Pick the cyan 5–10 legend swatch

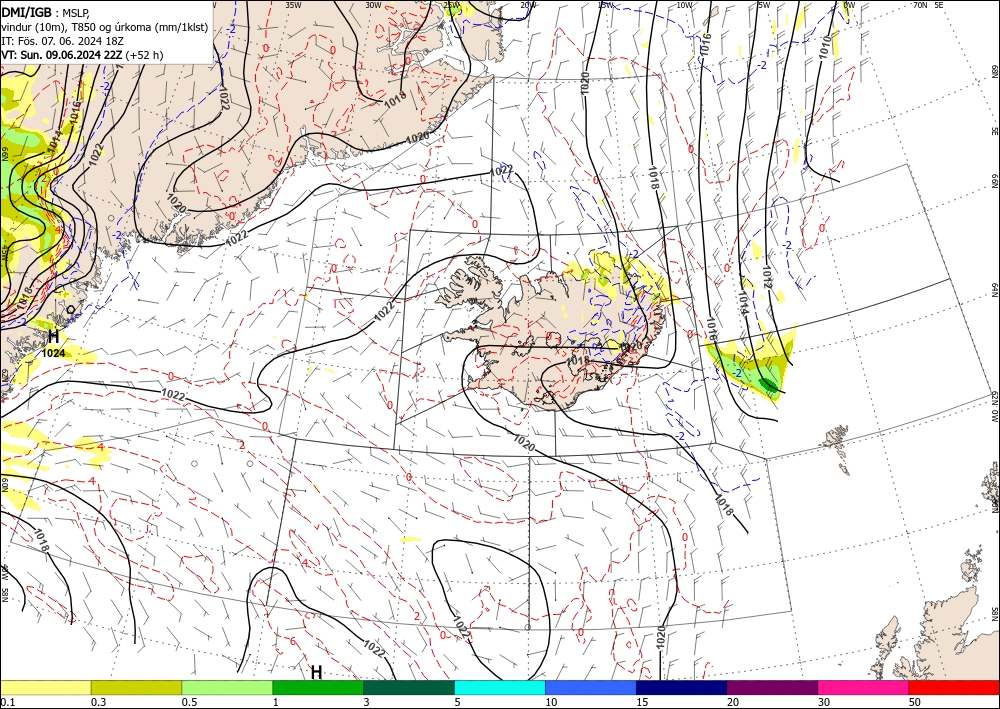[500, 687]
